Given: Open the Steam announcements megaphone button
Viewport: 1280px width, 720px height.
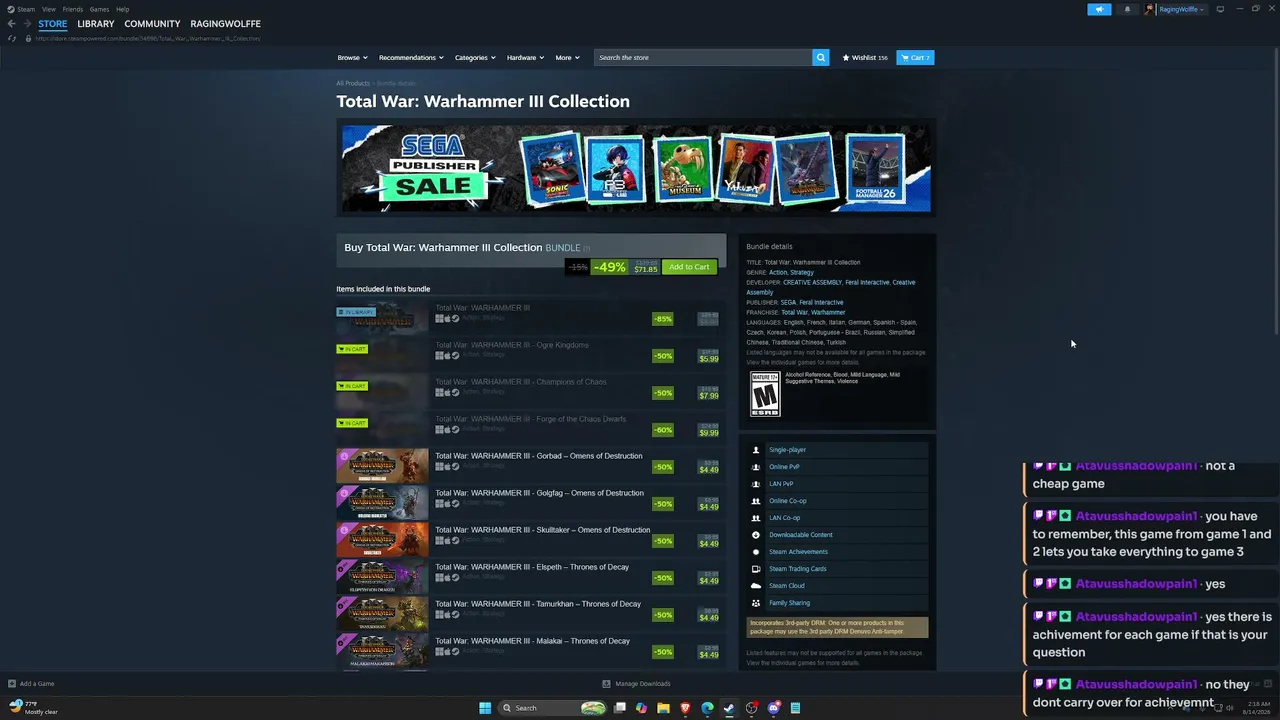Looking at the screenshot, I should tap(1099, 9).
